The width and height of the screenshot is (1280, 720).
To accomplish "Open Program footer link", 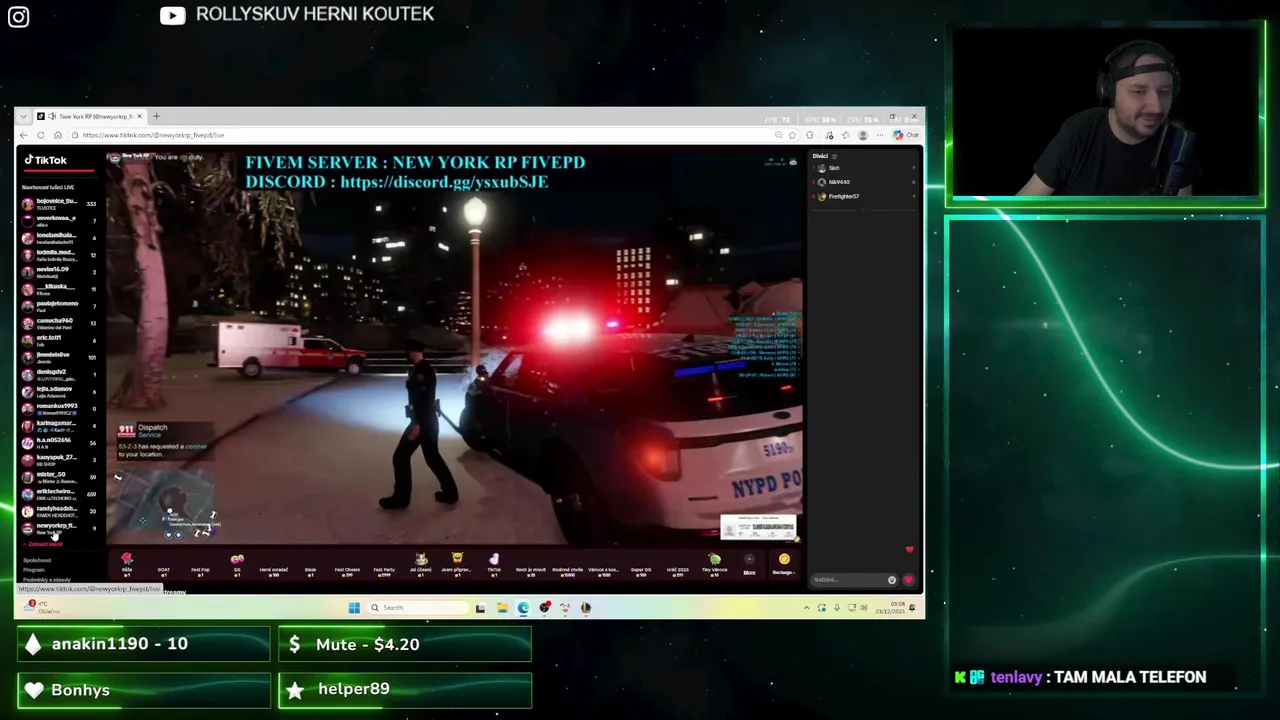I will point(34,570).
